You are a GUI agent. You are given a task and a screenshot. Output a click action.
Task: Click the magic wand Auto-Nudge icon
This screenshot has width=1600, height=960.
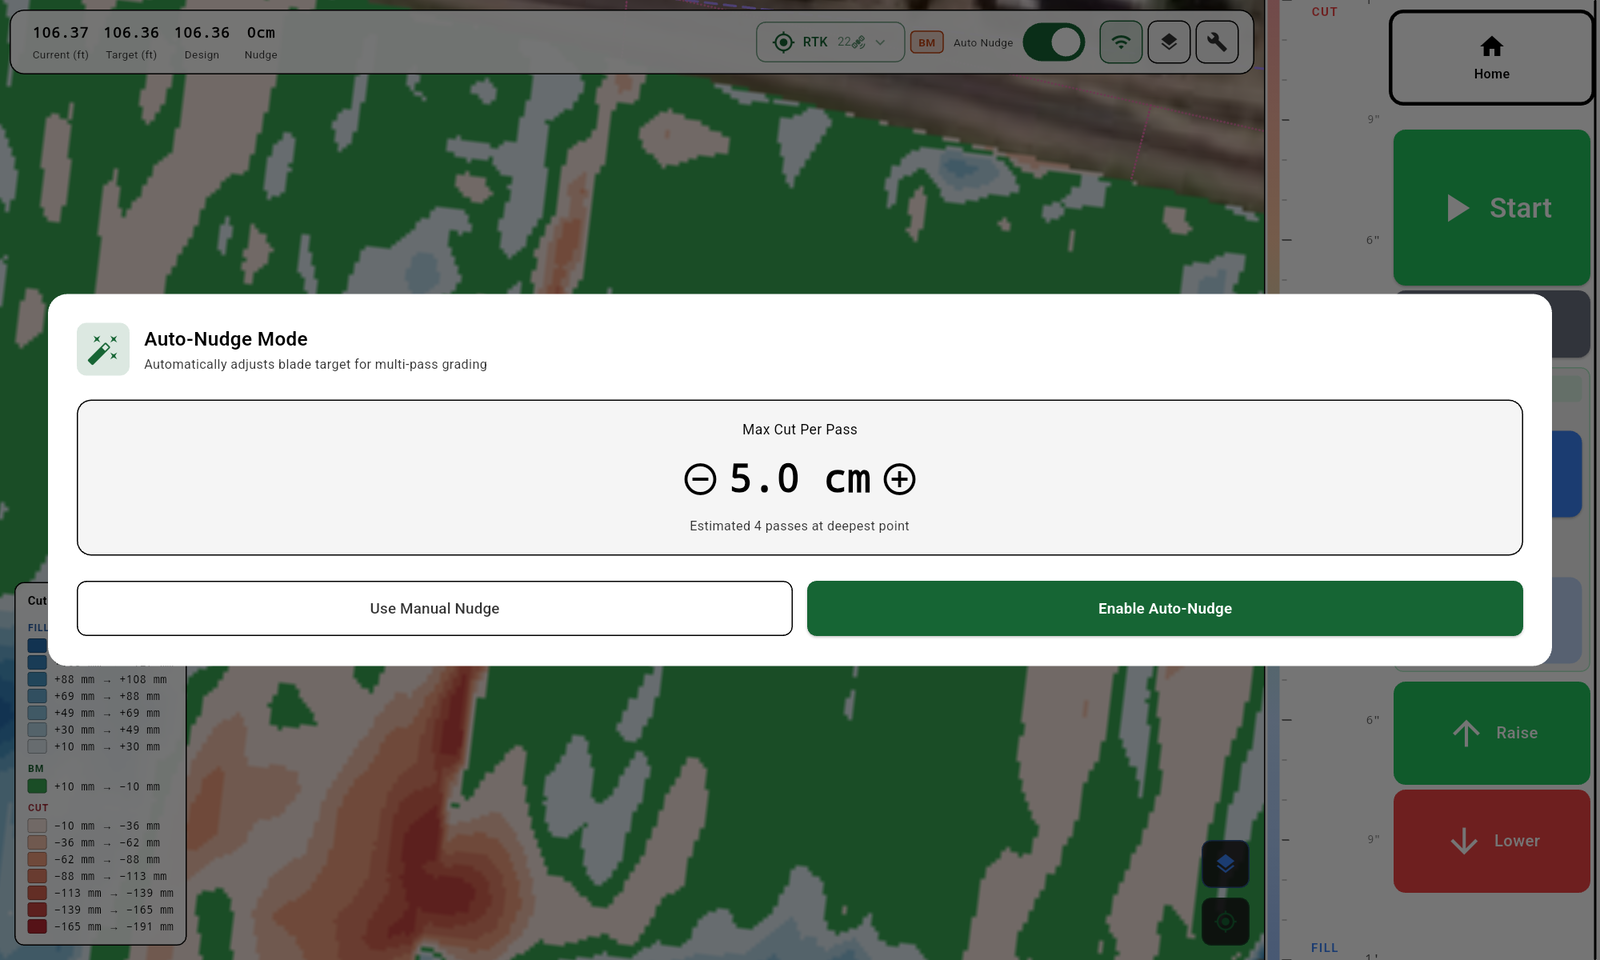[x=103, y=349]
